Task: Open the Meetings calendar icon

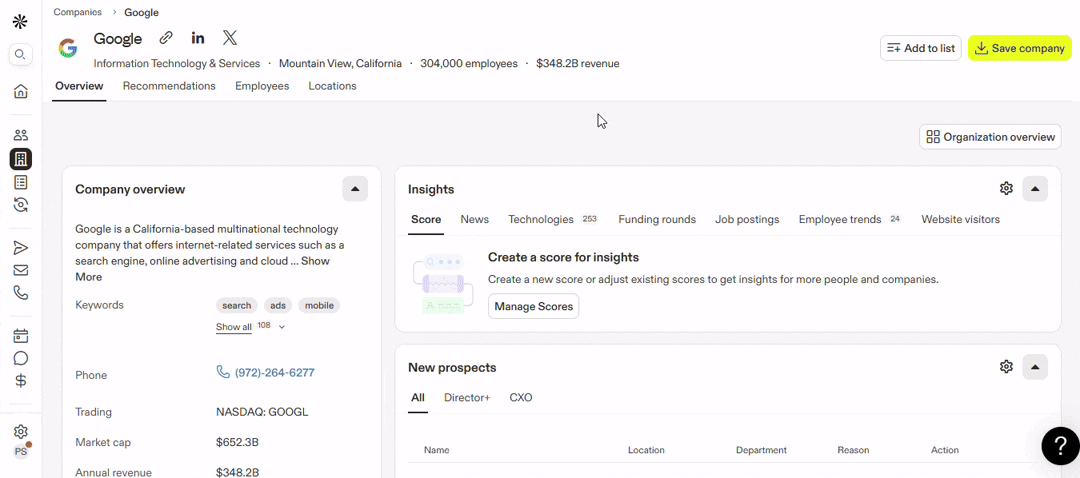Action: (x=21, y=336)
